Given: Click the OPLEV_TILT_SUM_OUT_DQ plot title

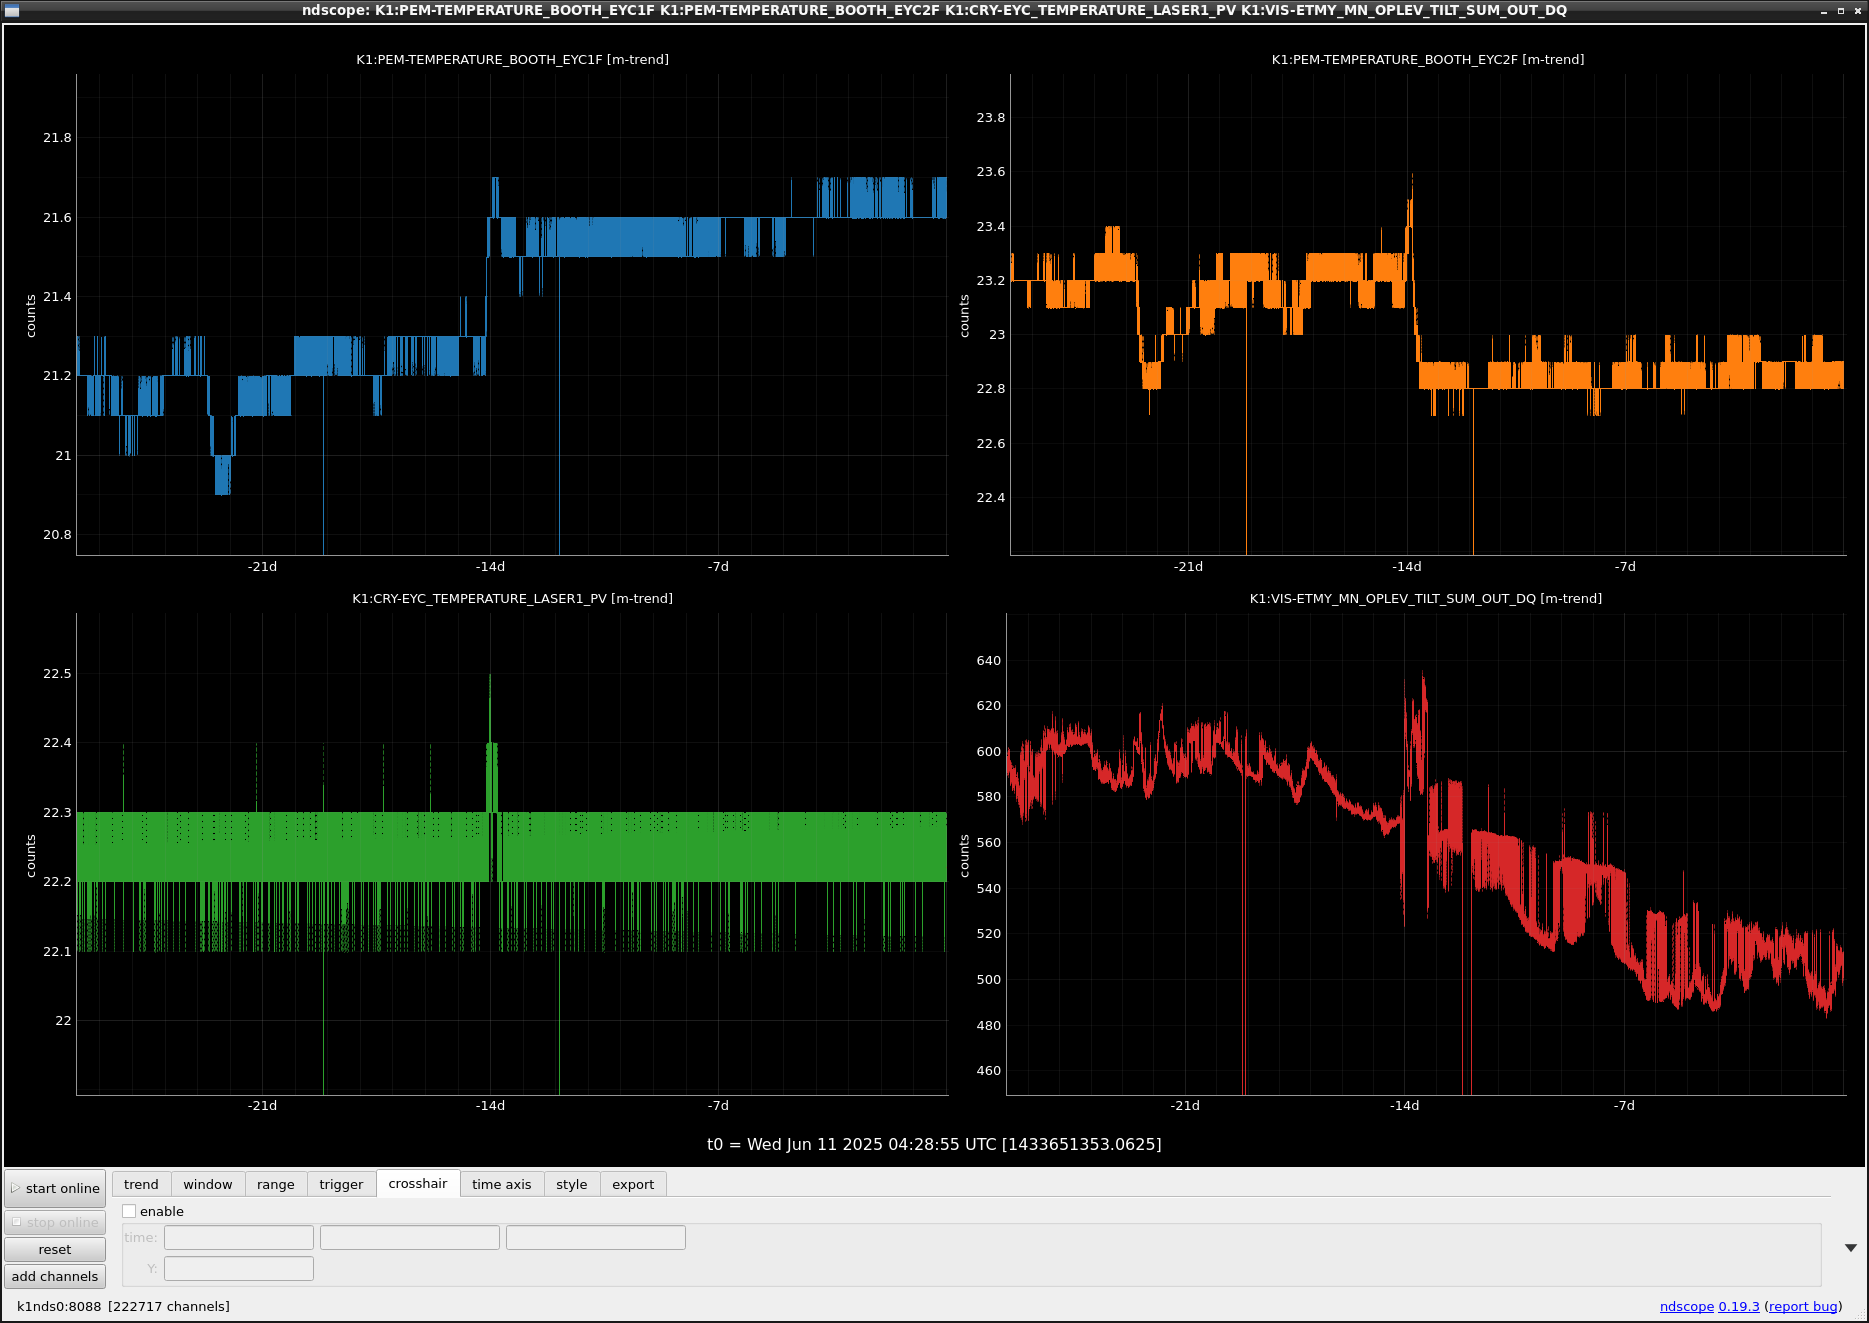Looking at the screenshot, I should 1426,598.
